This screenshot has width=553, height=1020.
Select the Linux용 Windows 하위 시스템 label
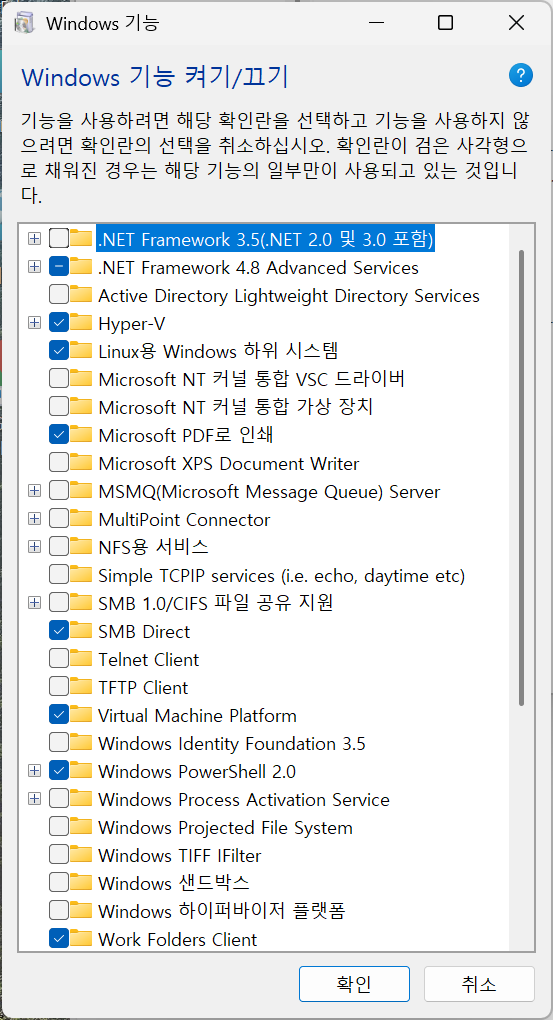(x=218, y=351)
